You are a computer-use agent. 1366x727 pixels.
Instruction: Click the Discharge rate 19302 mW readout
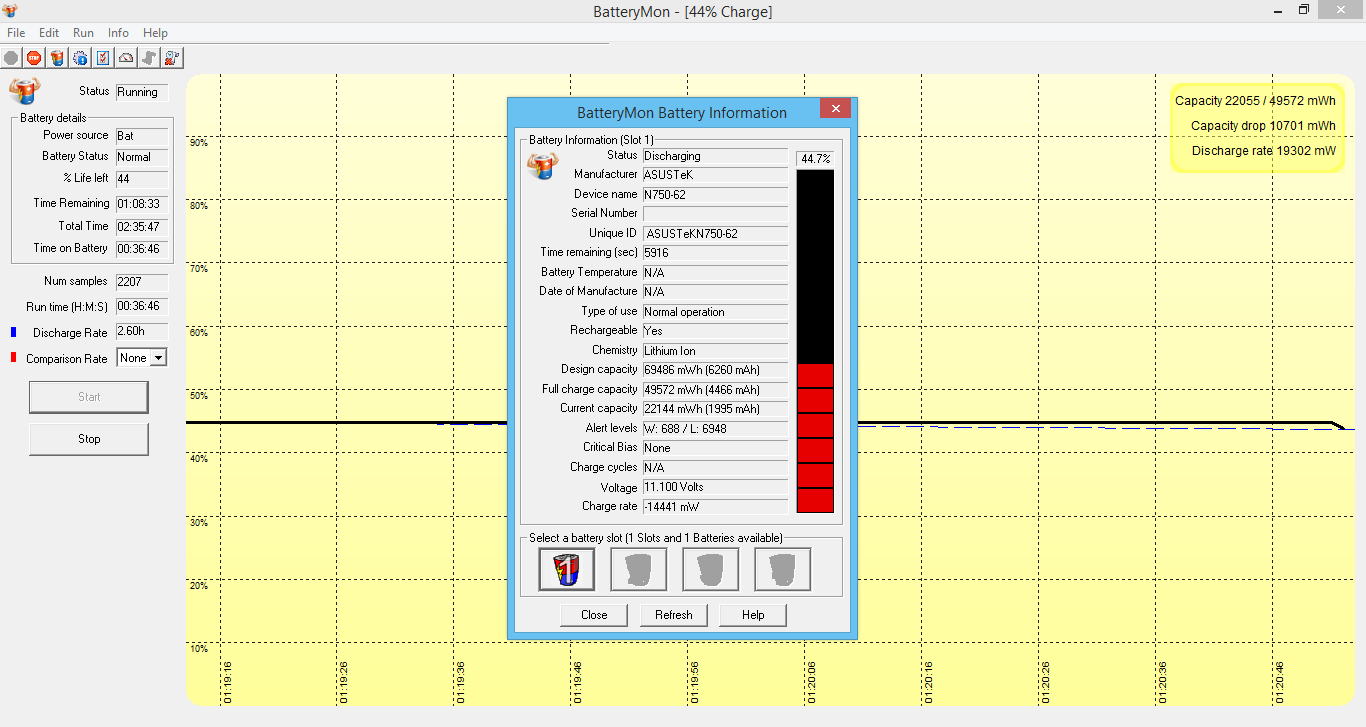[1263, 151]
